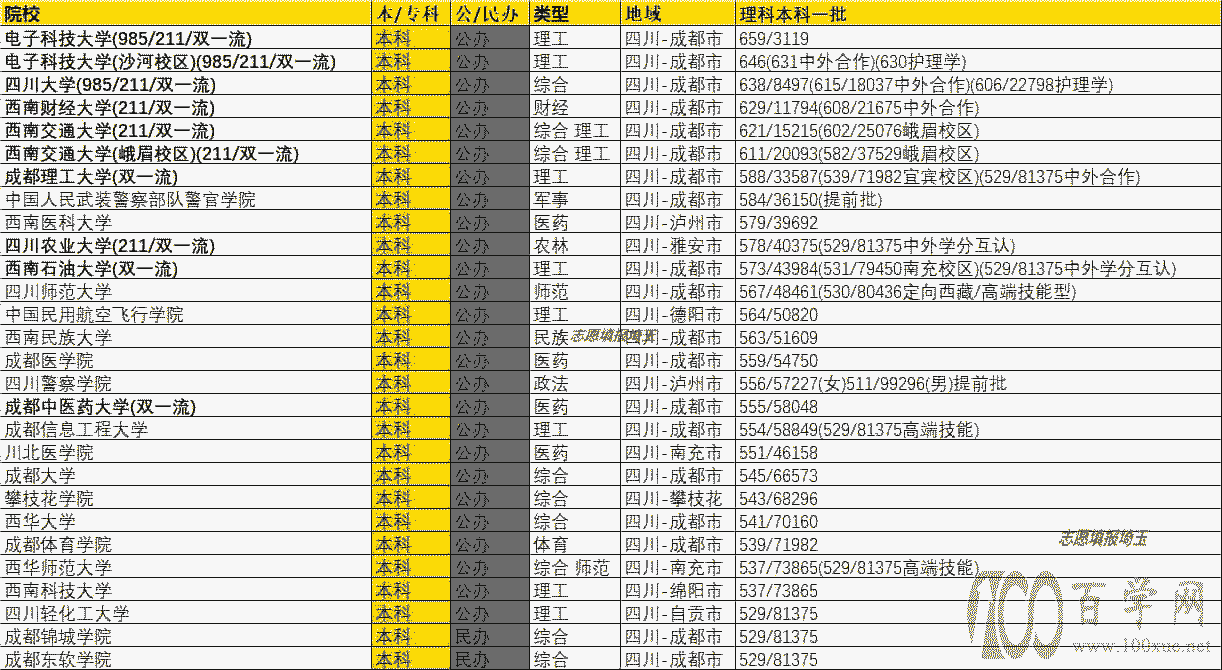This screenshot has width=1222, height=670.
Task: Click 财经 type cell in 西南财经大学 row
Action: click(574, 108)
